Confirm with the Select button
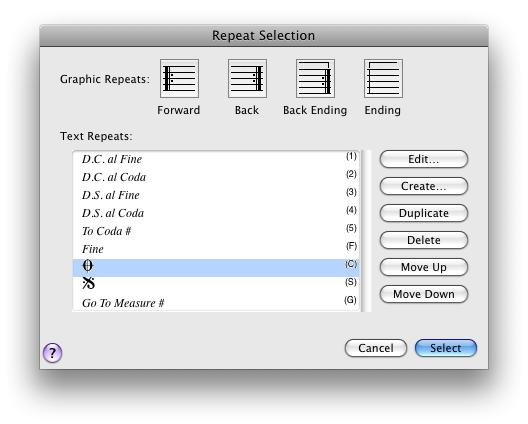Screen dimensions: 528x424 click(446, 348)
